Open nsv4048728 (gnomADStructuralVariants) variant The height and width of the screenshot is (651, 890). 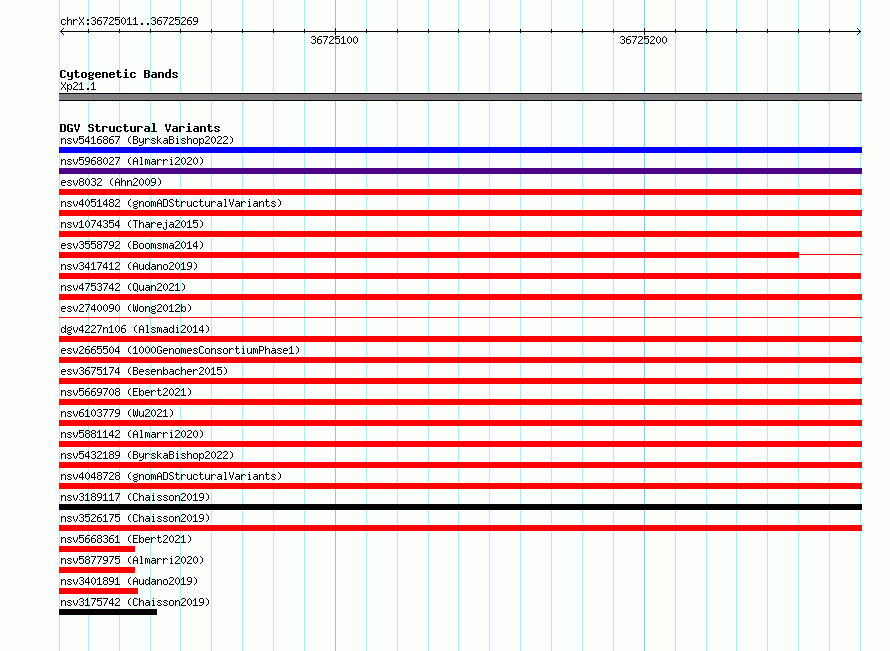(x=171, y=476)
